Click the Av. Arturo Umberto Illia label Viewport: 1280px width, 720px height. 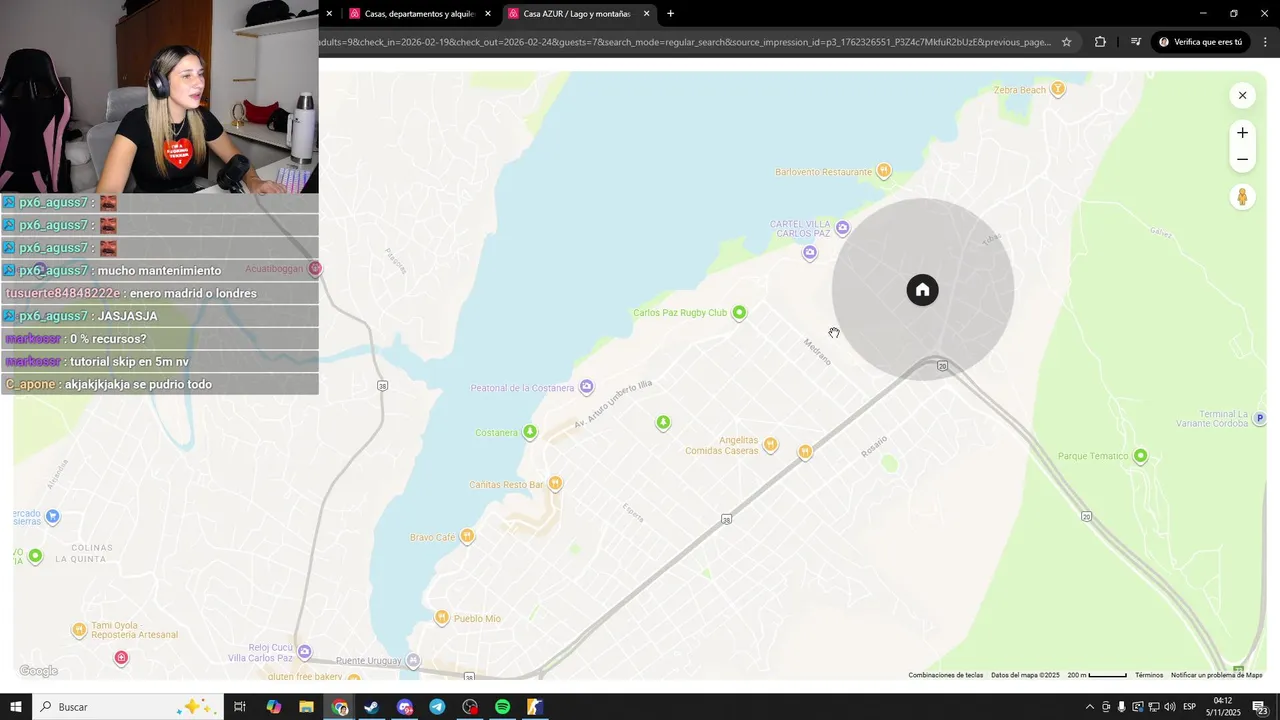[x=613, y=405]
